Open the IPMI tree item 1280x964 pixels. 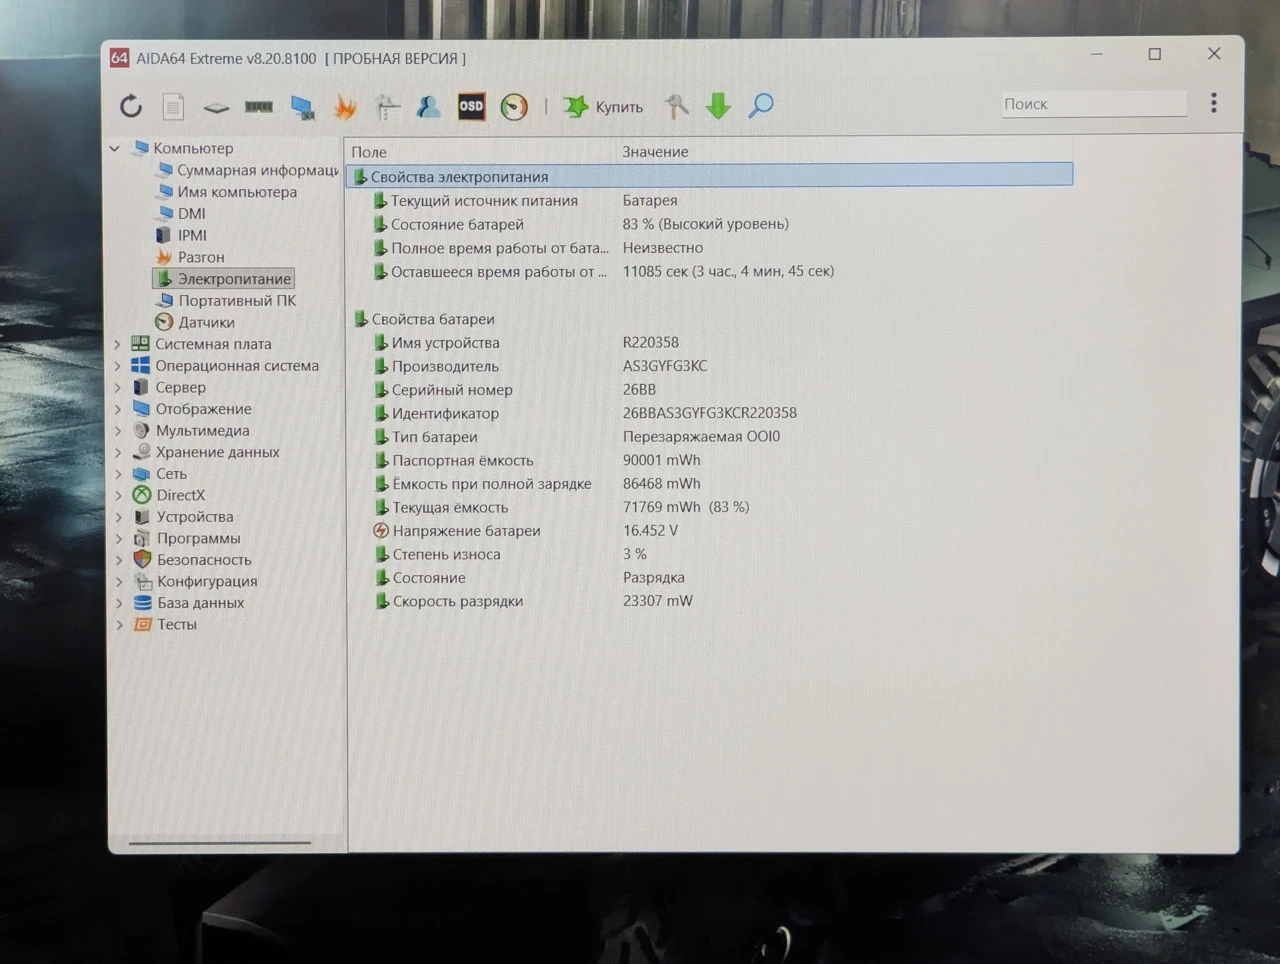click(182, 235)
